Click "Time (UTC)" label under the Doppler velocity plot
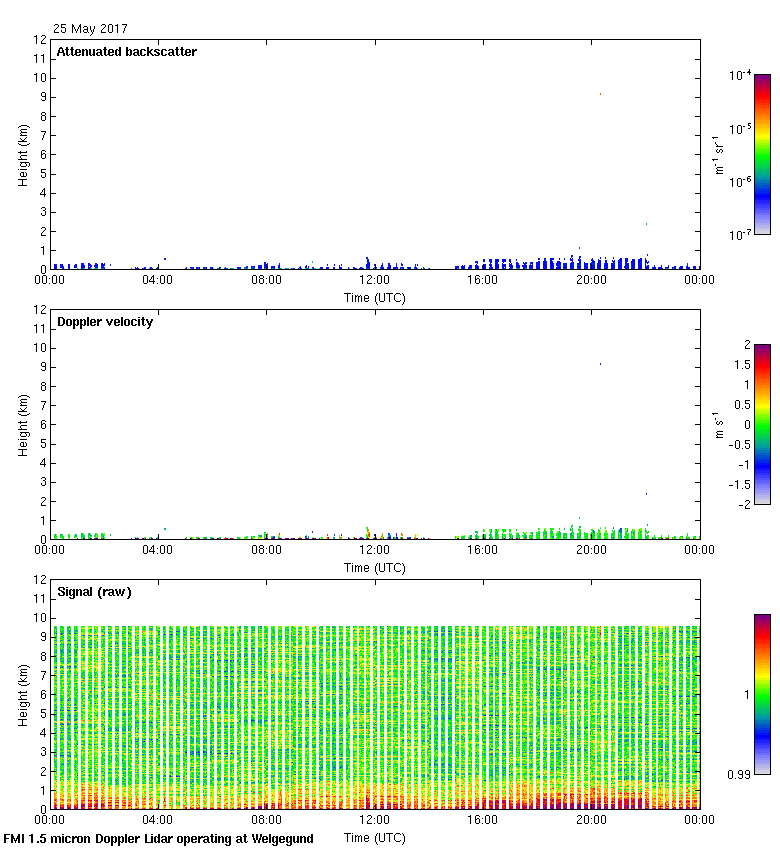The width and height of the screenshot is (780, 850). tap(374, 567)
